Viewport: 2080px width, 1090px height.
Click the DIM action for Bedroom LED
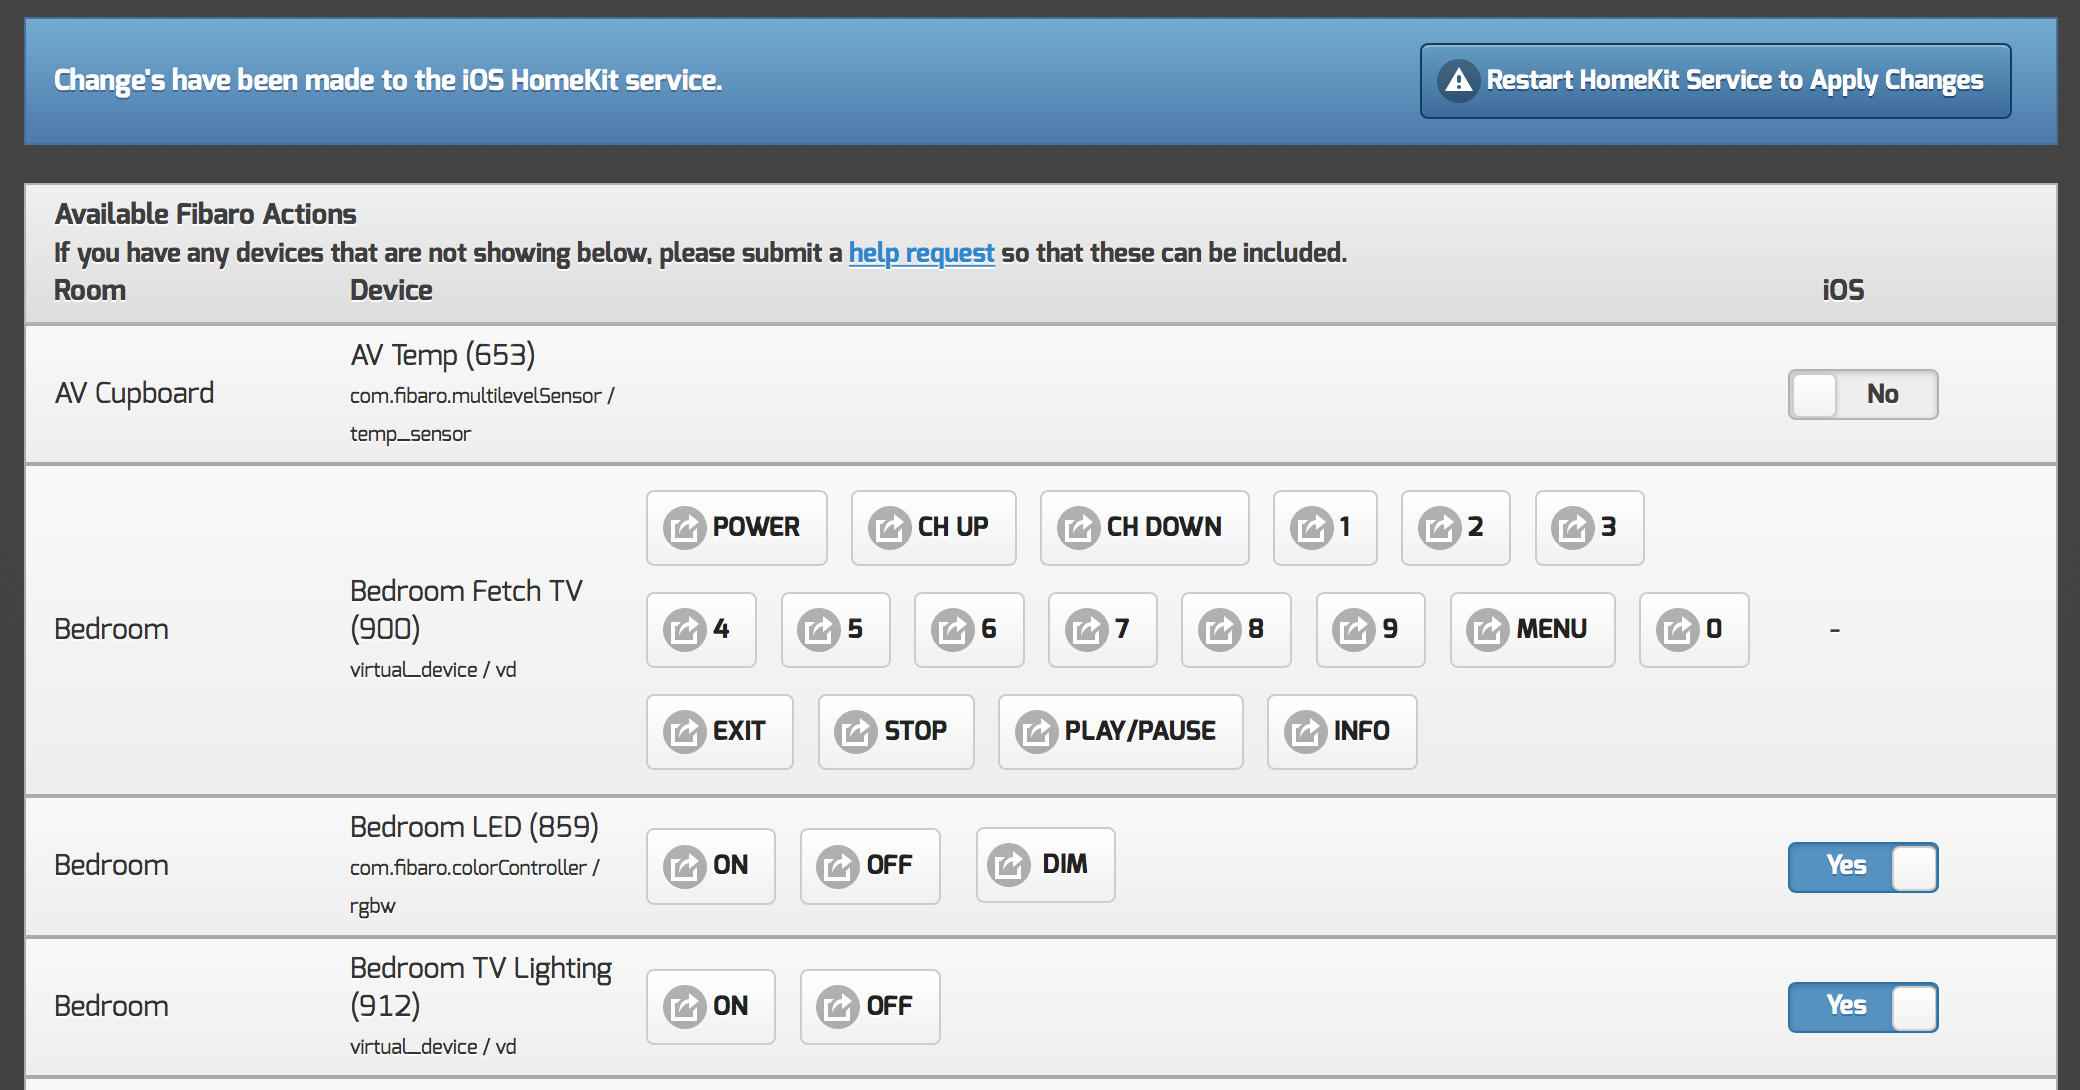coord(1045,864)
